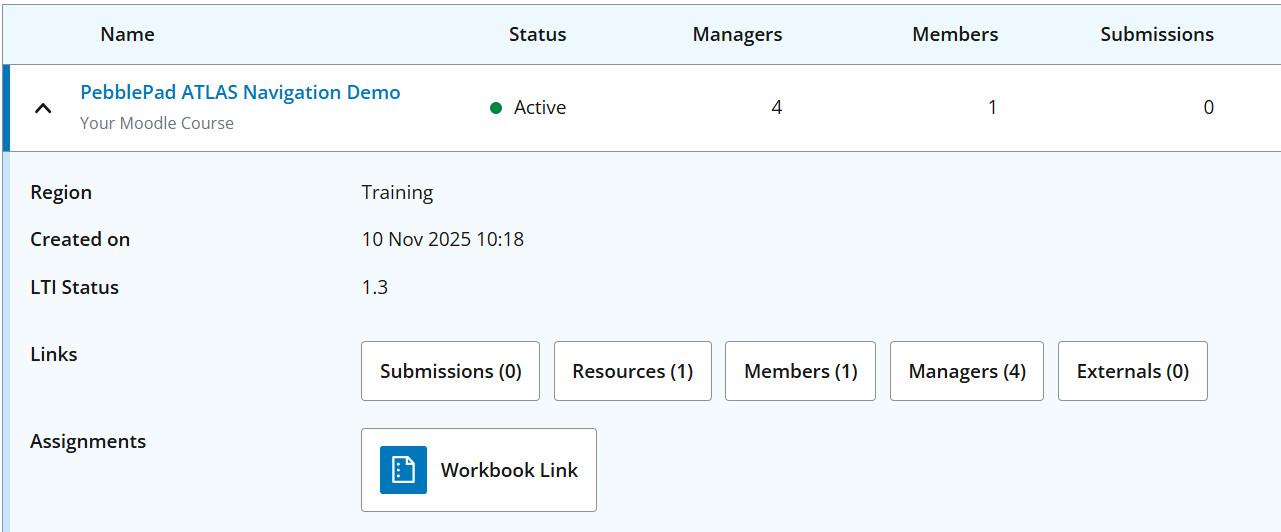Click the workbook document icon
This screenshot has height=532, width=1281.
pyautogui.click(x=404, y=470)
